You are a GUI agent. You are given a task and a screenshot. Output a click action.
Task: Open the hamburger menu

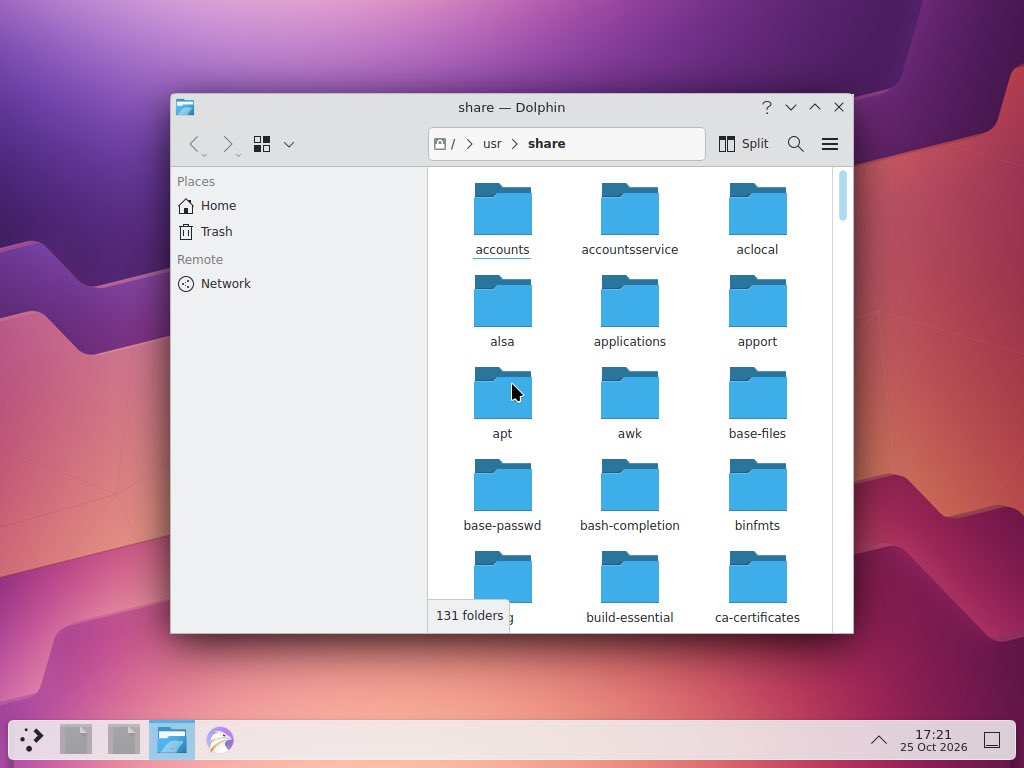[x=829, y=144]
